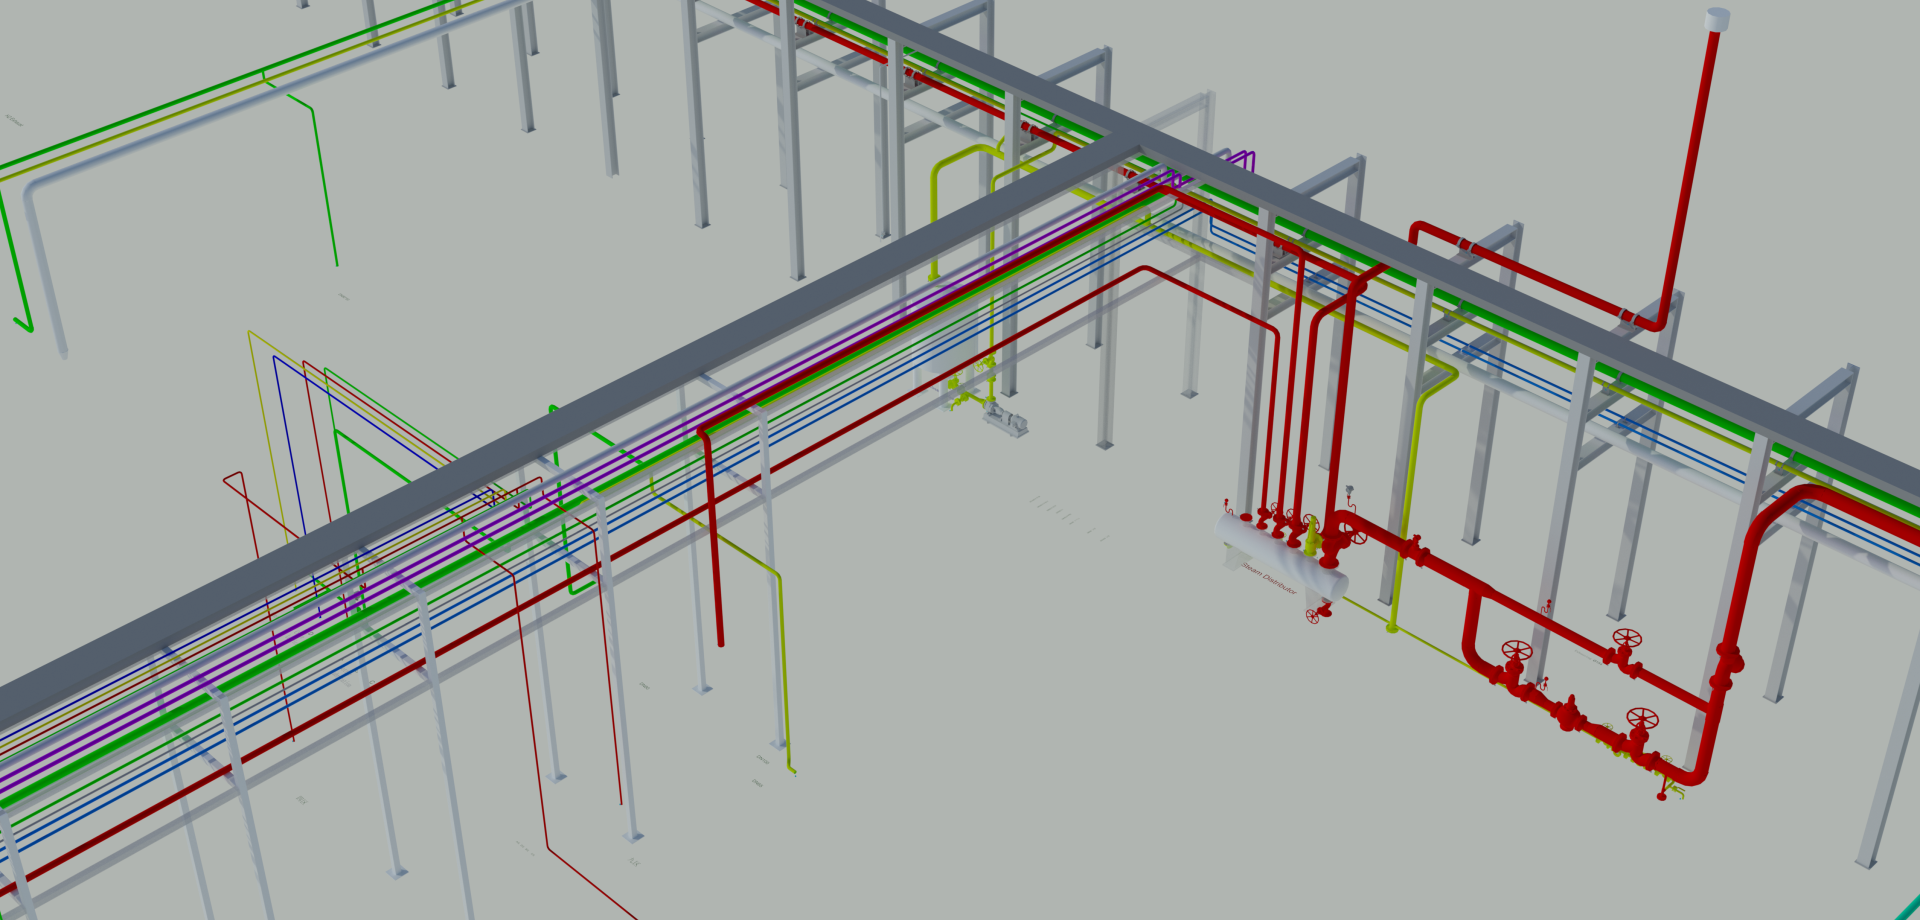This screenshot has width=1920, height=920.
Task: Click the green arrow-shaped pipe end far left
Action: (22, 324)
